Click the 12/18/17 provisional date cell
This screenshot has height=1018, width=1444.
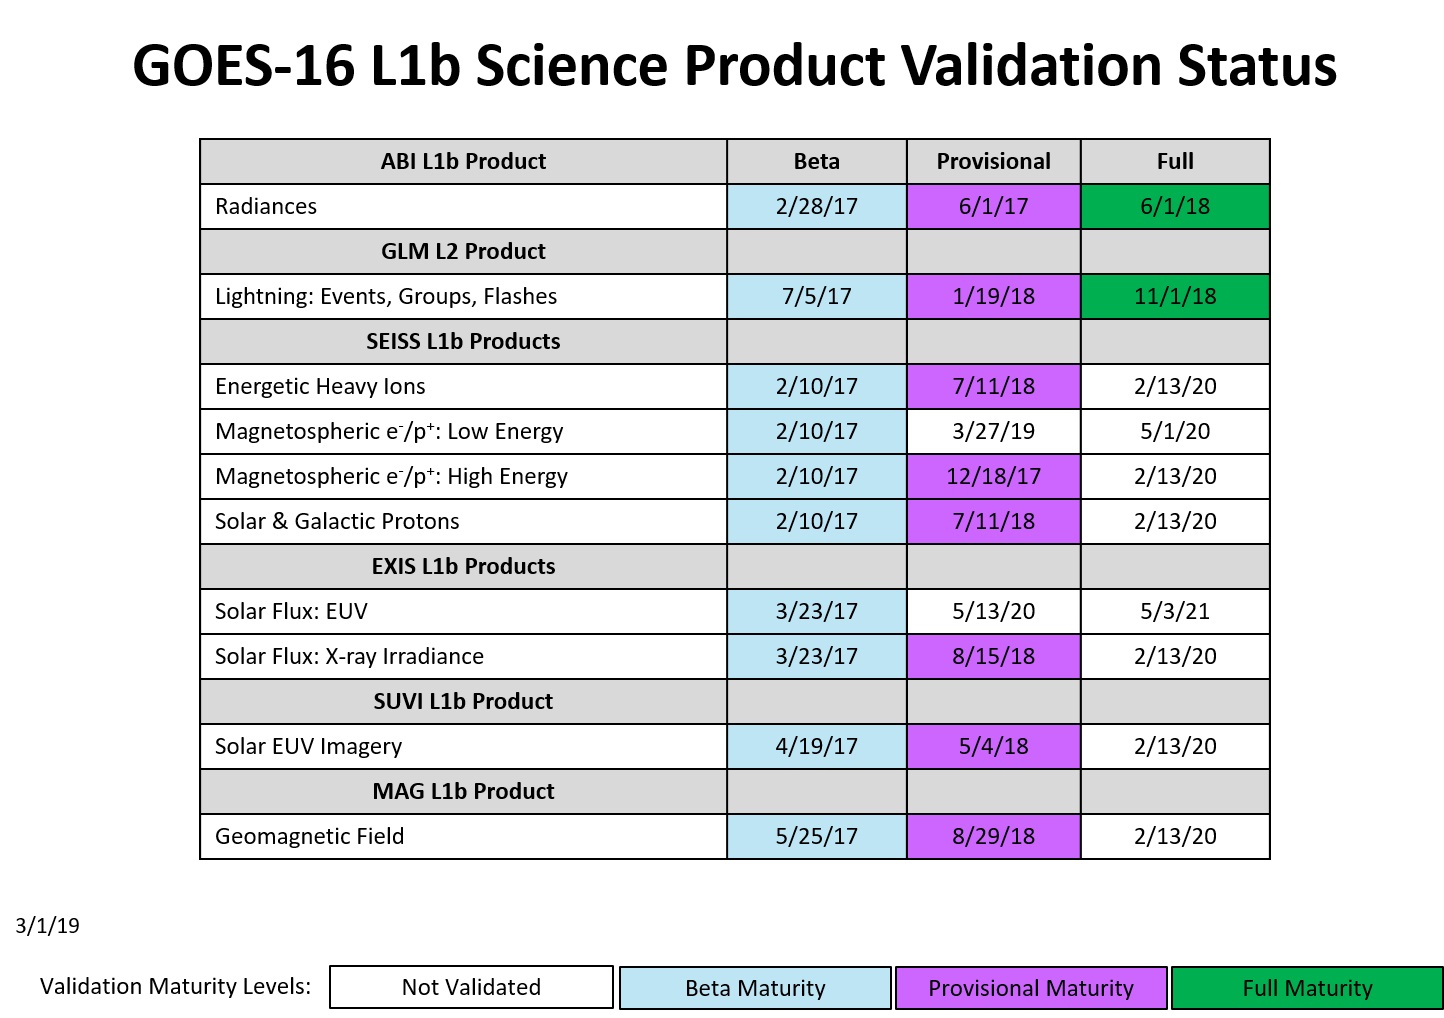[x=994, y=477]
